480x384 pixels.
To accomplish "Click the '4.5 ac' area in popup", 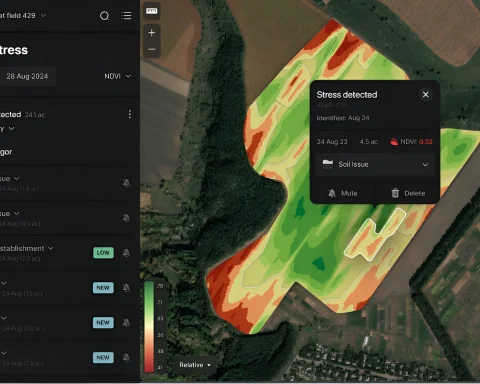I will tap(368, 142).
